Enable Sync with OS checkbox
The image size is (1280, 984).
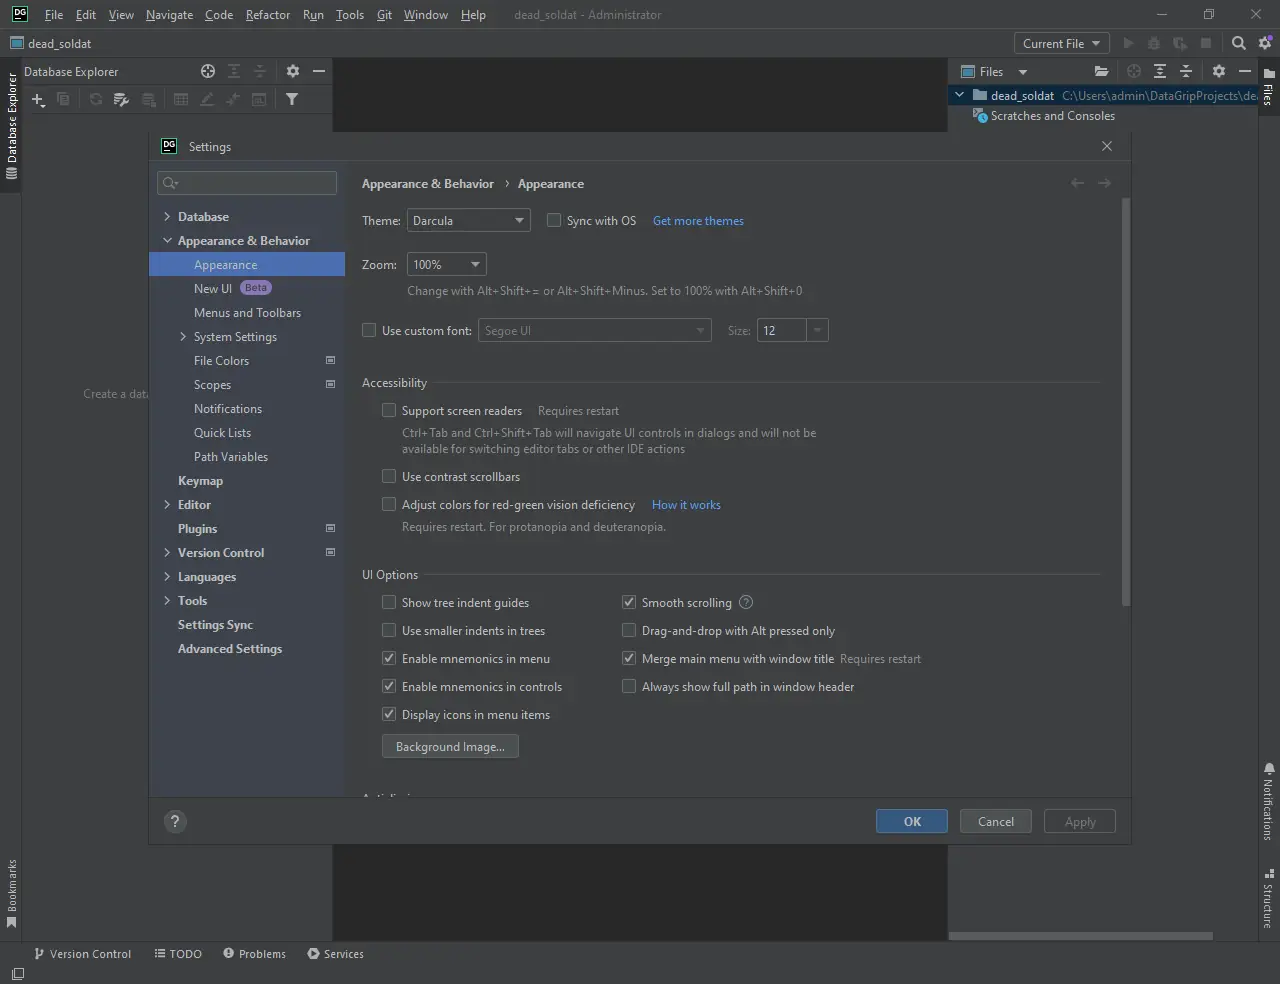pos(554,220)
